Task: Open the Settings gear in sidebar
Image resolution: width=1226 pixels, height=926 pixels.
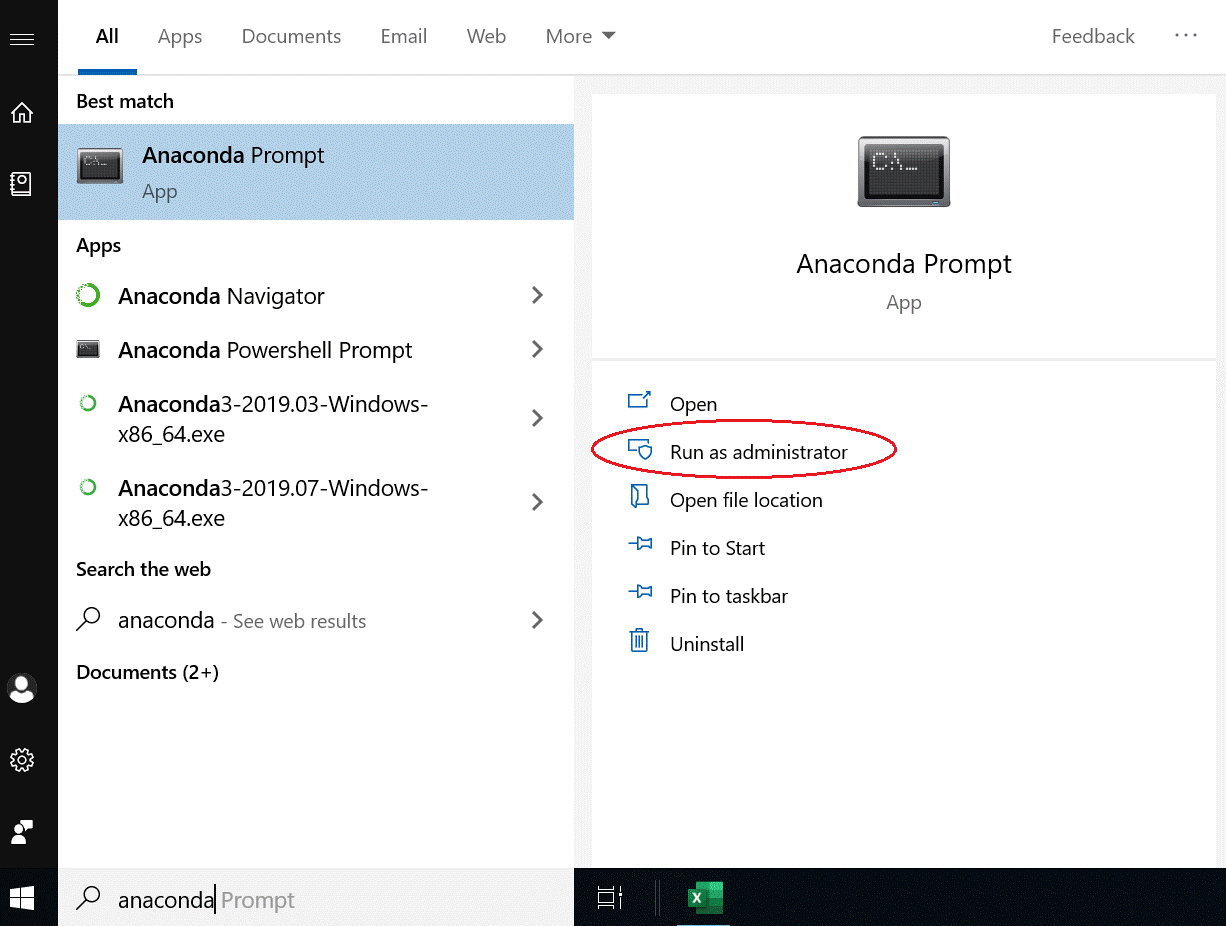Action: click(x=22, y=760)
